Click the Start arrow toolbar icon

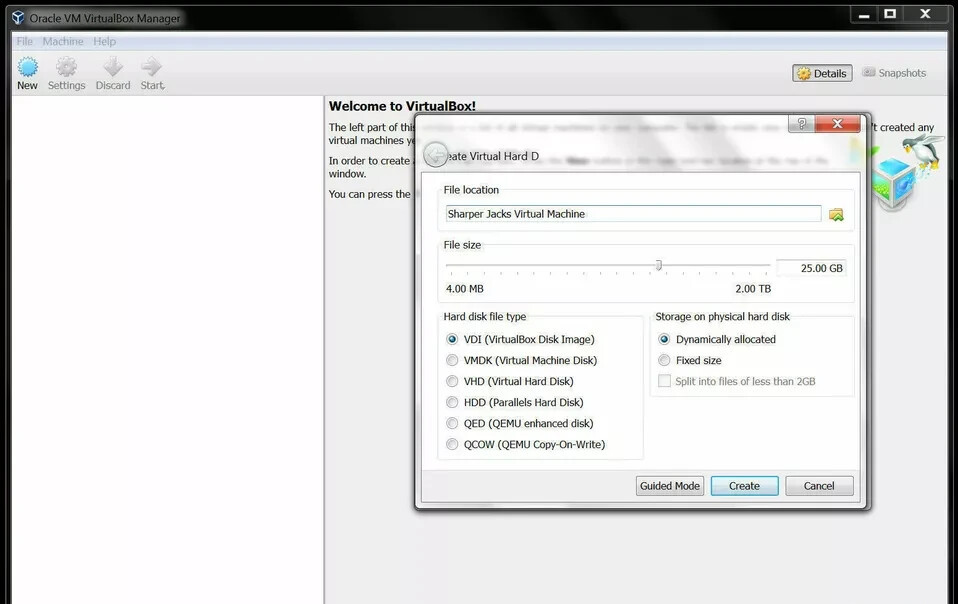152,67
